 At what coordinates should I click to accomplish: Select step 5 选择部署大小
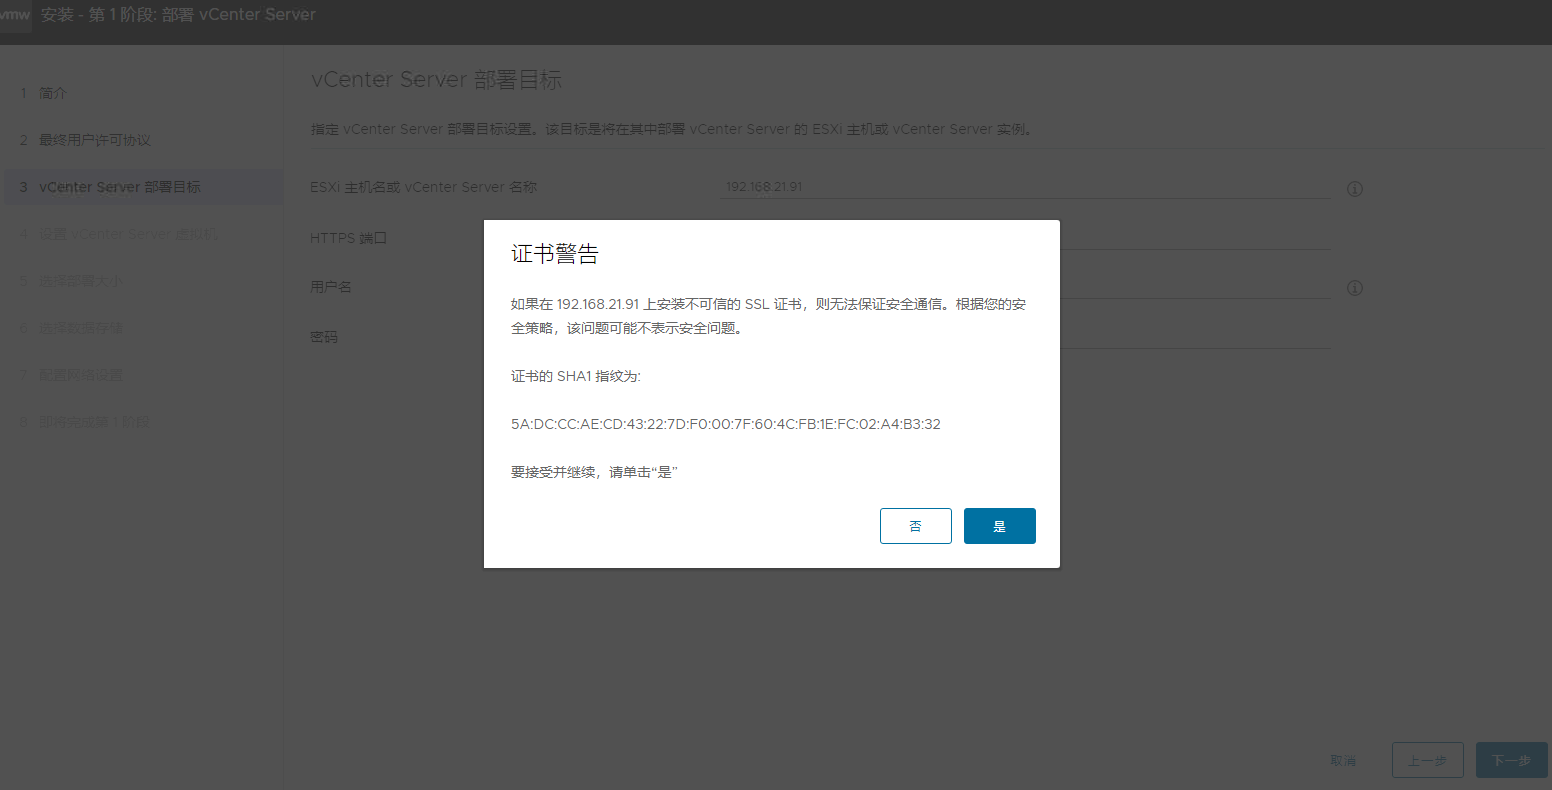point(144,281)
